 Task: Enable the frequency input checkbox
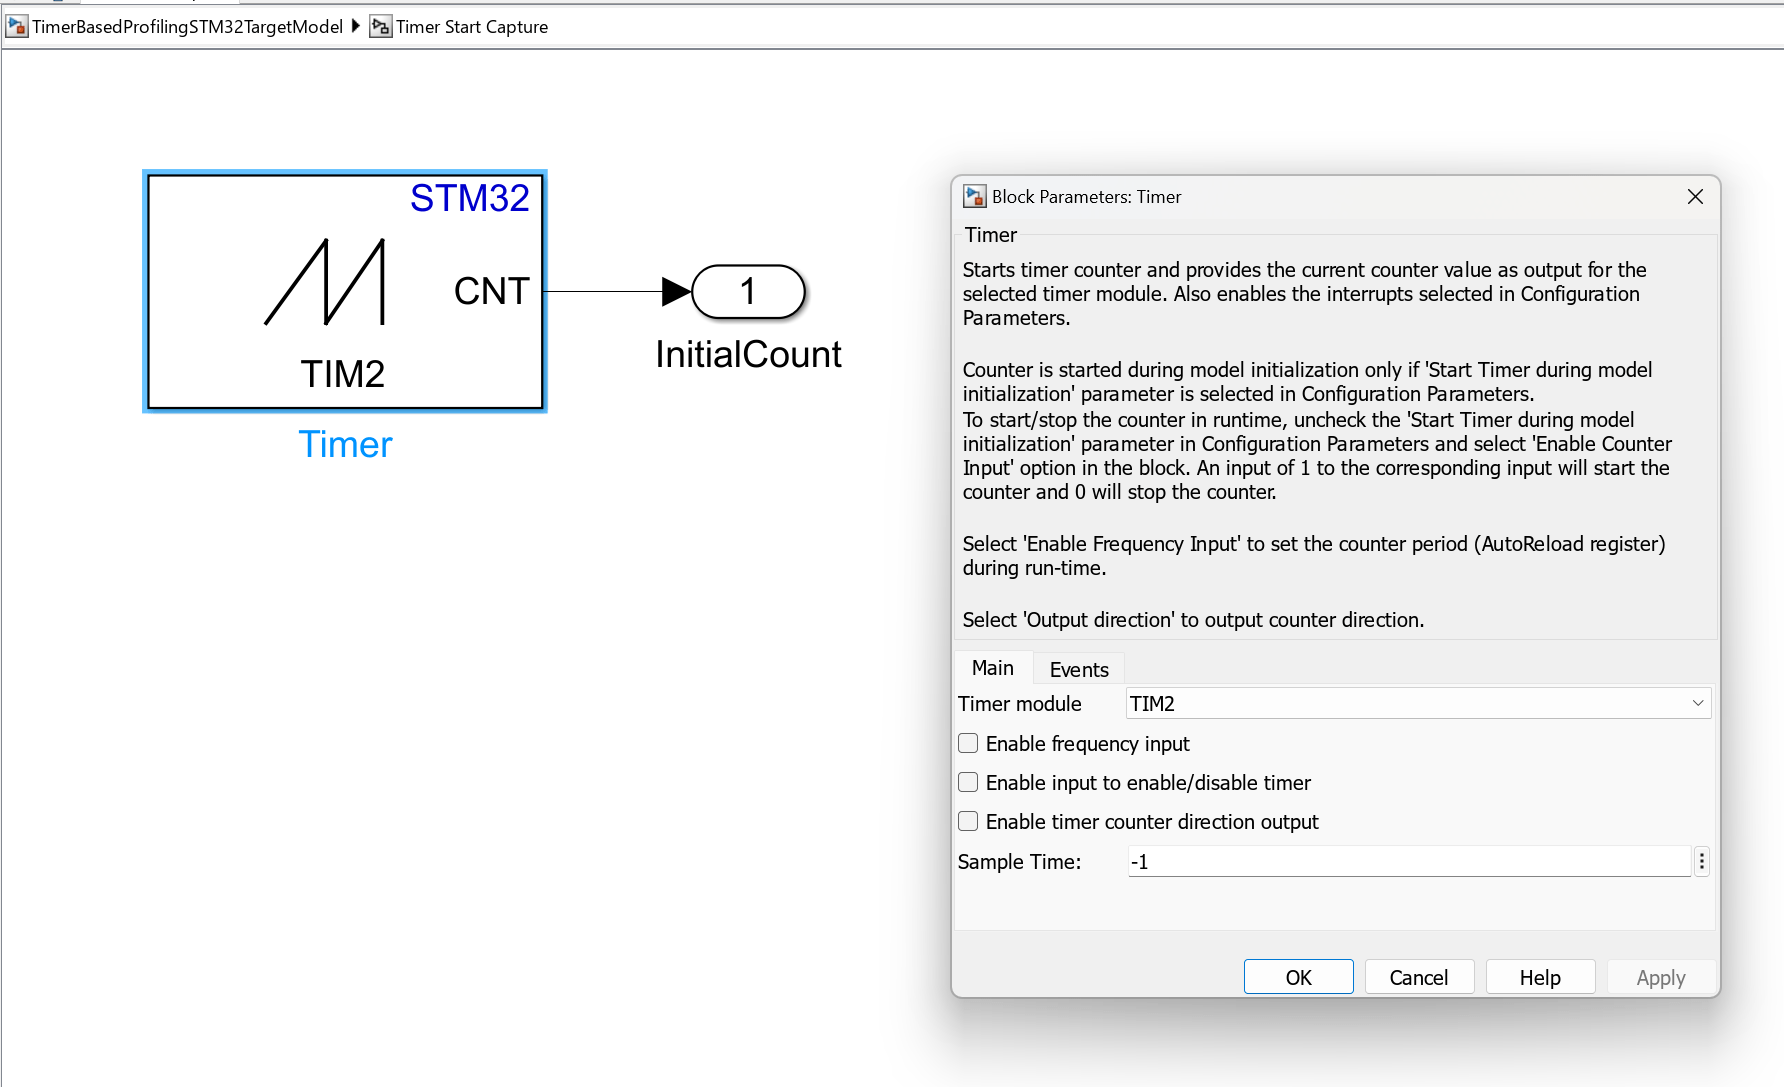pos(968,744)
